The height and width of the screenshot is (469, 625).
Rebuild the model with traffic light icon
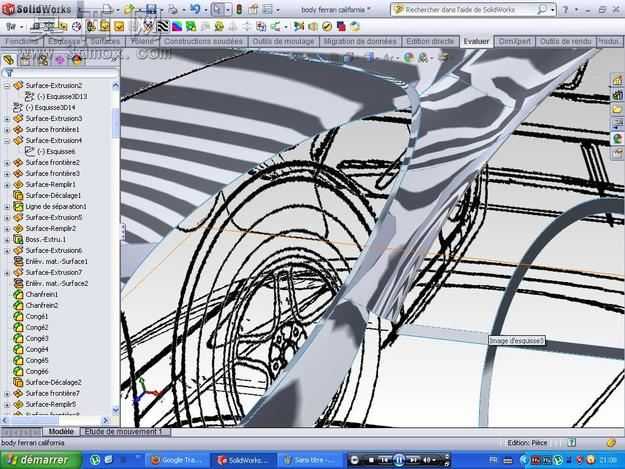(239, 9)
